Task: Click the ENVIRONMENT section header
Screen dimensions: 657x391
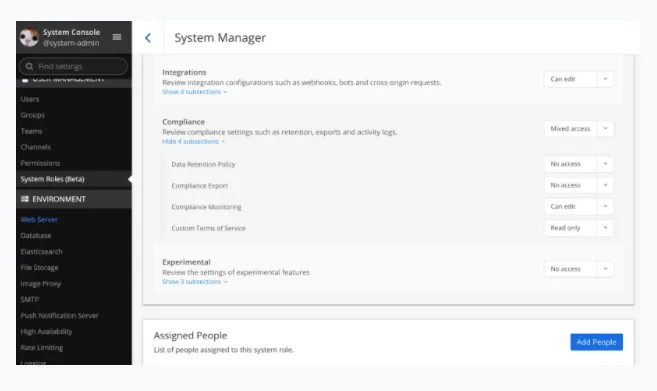Action: pyautogui.click(x=74, y=199)
